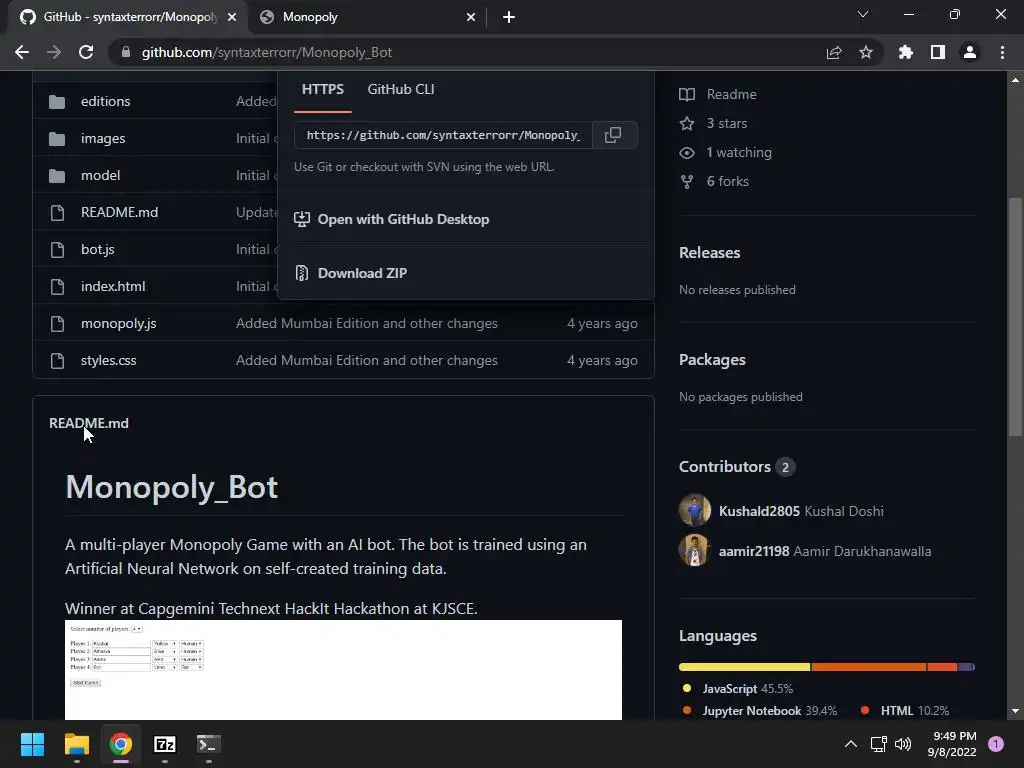The height and width of the screenshot is (768, 1024).
Task: Open Chrome profile menu
Action: click(970, 52)
